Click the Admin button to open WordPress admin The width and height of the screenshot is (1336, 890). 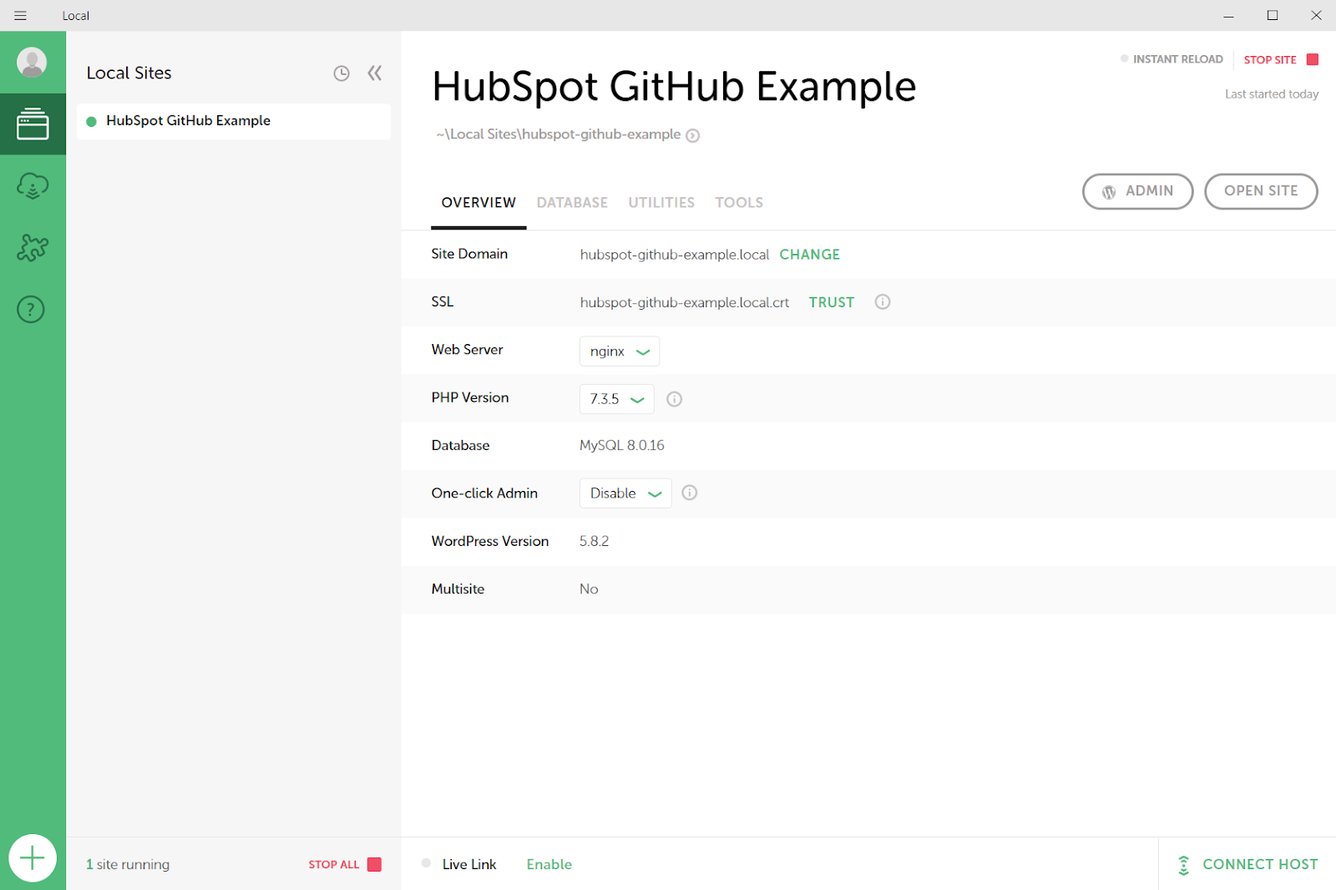pos(1137,191)
